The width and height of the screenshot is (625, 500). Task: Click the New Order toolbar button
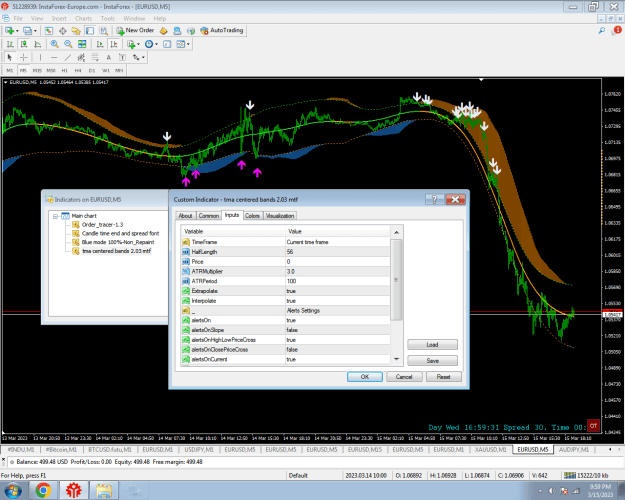click(135, 30)
